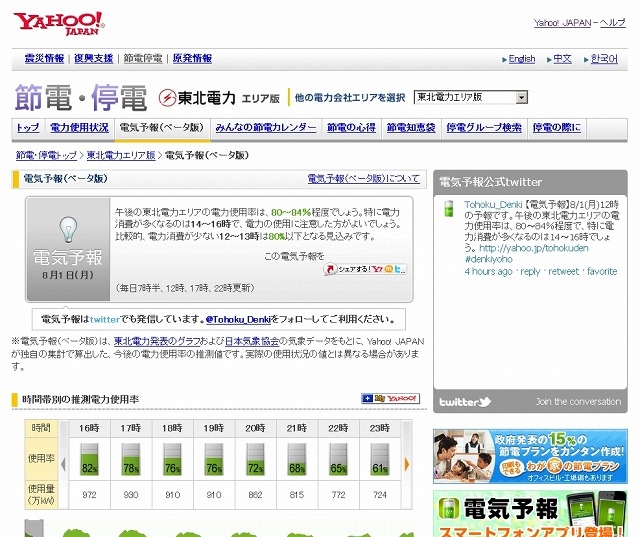The height and width of the screenshot is (537, 640).
Task: Click Join the conversation
Action: [x=578, y=402]
